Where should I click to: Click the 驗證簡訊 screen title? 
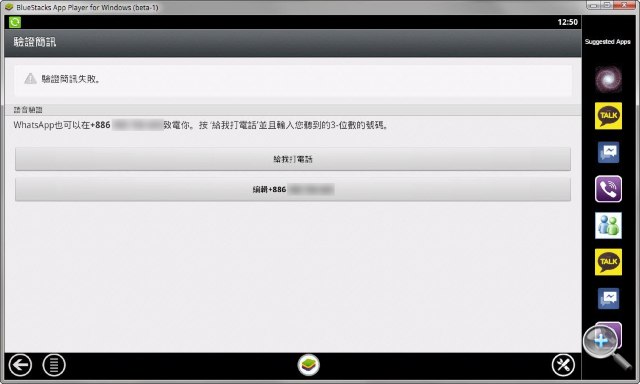click(35, 42)
